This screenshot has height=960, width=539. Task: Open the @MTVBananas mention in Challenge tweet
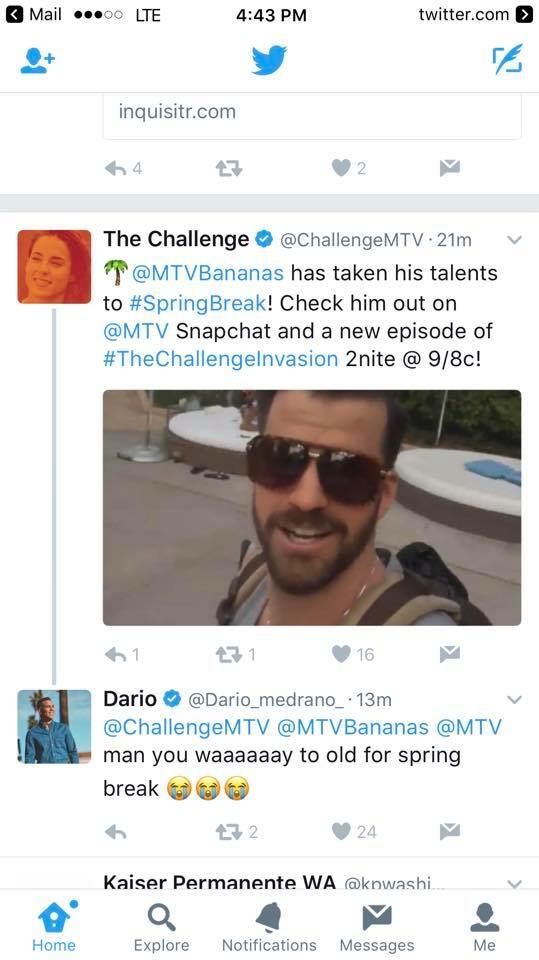[208, 272]
